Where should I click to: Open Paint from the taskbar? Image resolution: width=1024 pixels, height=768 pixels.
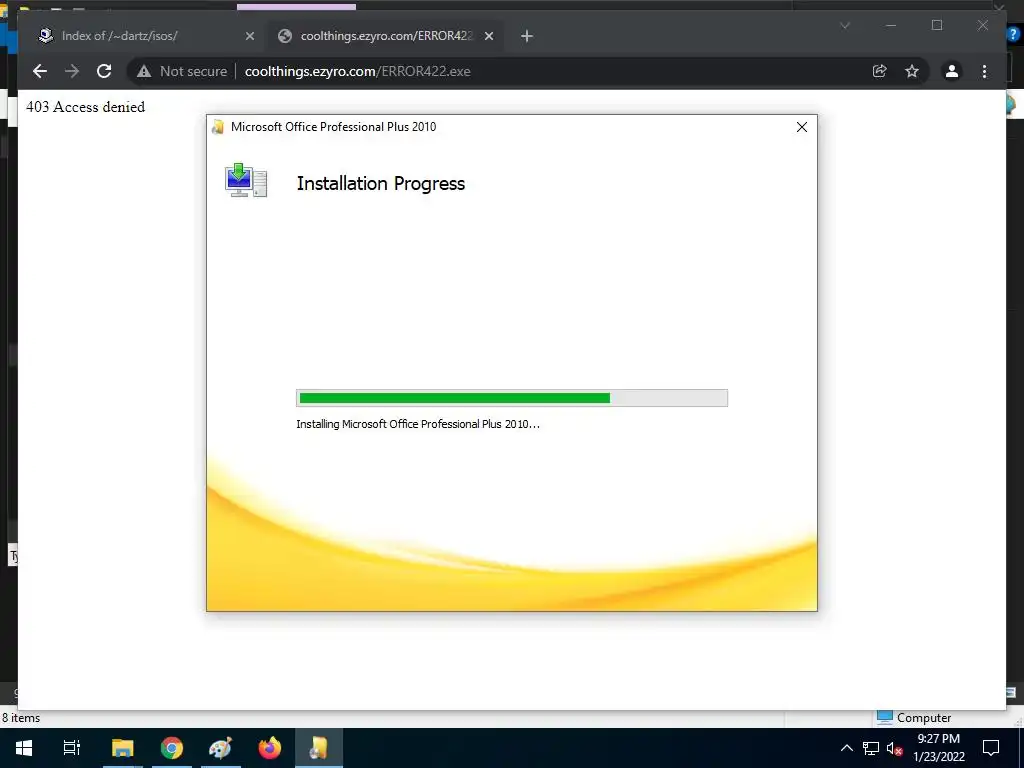point(220,748)
